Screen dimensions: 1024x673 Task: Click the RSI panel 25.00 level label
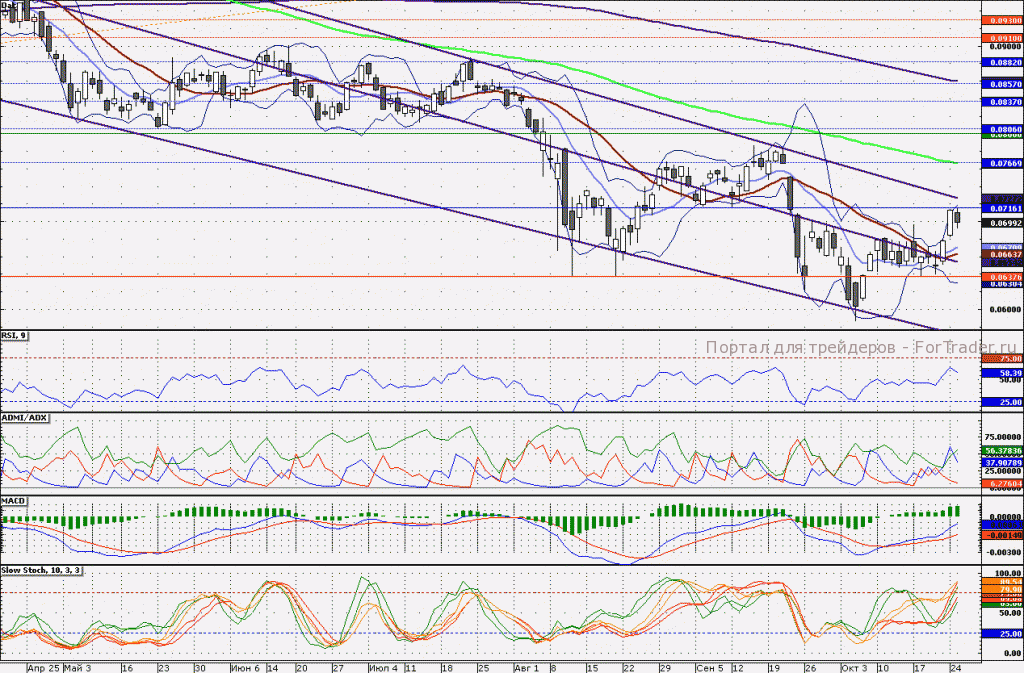1002,402
